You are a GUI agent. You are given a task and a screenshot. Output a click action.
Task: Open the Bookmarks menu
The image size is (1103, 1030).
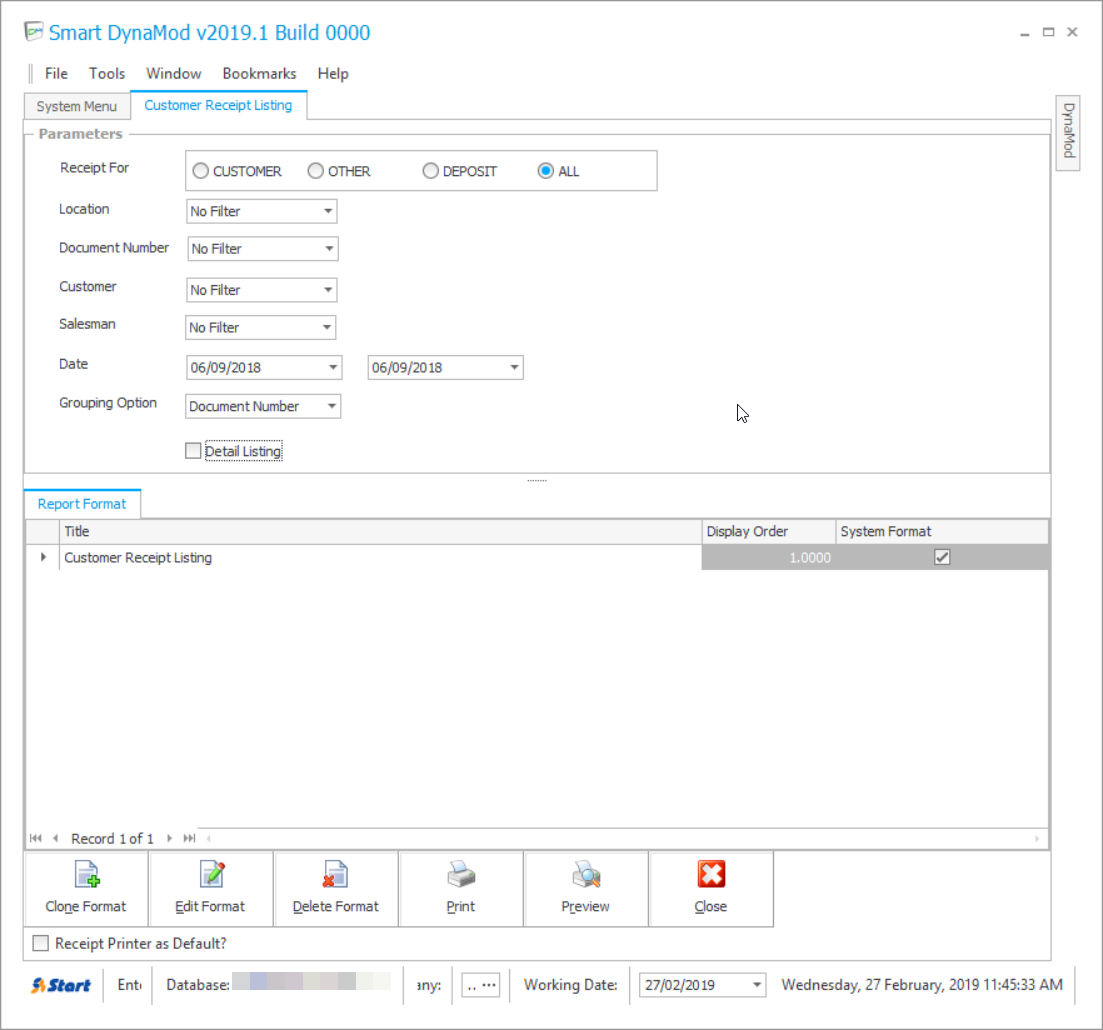point(260,73)
